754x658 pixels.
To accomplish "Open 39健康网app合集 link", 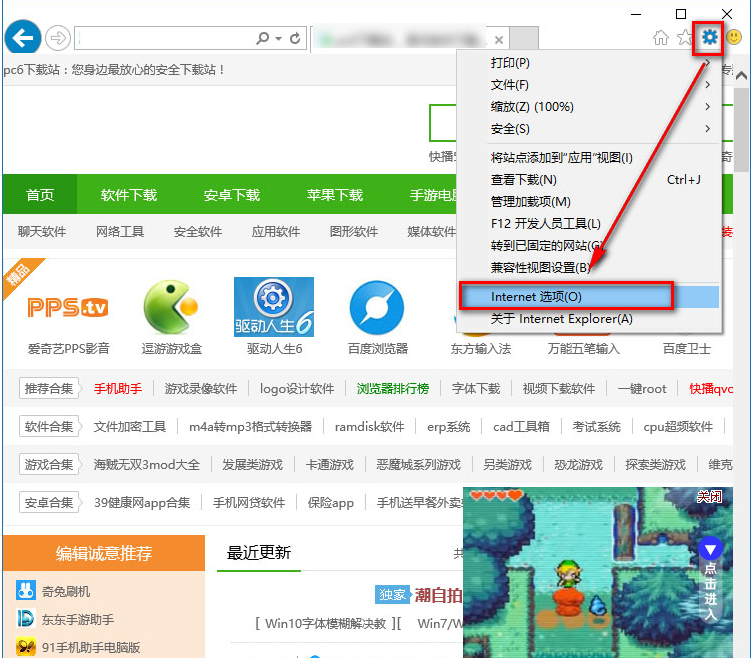I will pyautogui.click(x=142, y=503).
